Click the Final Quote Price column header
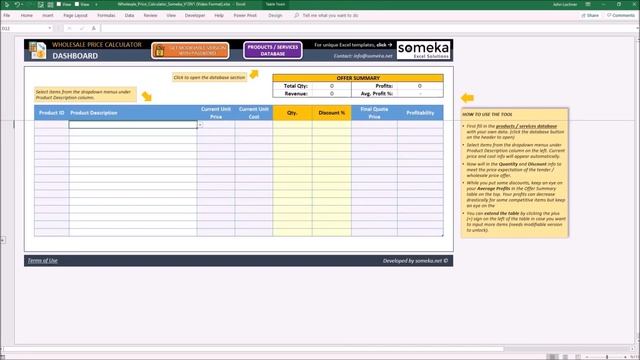The width and height of the screenshot is (640, 360). click(x=374, y=113)
